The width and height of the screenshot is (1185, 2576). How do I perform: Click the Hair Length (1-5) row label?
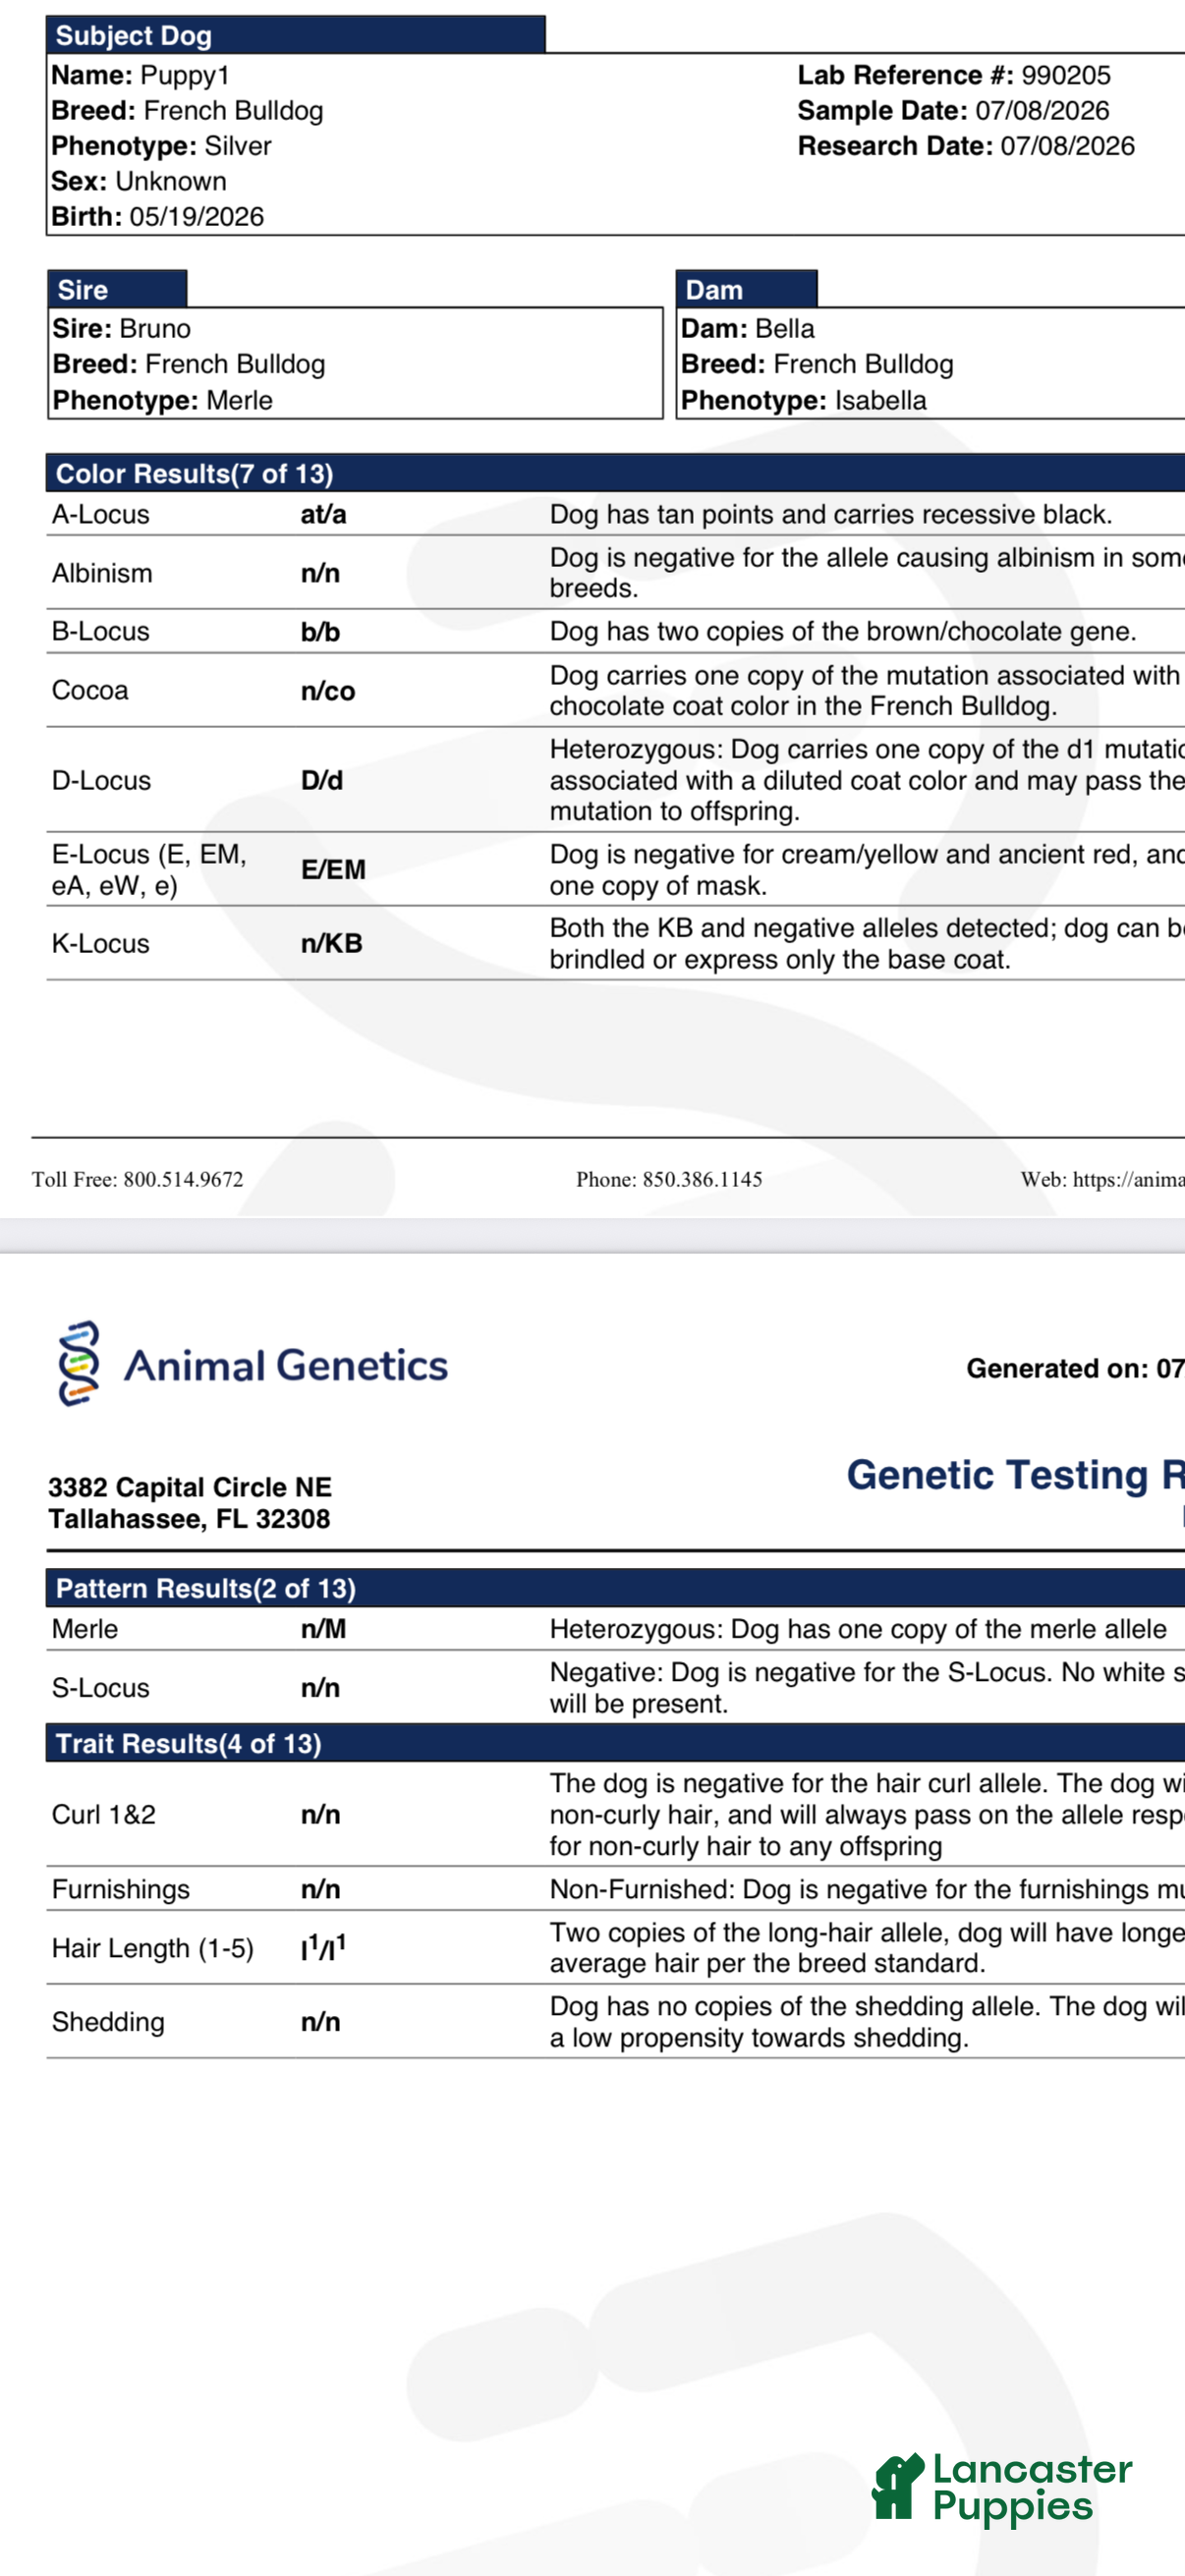click(x=153, y=1948)
